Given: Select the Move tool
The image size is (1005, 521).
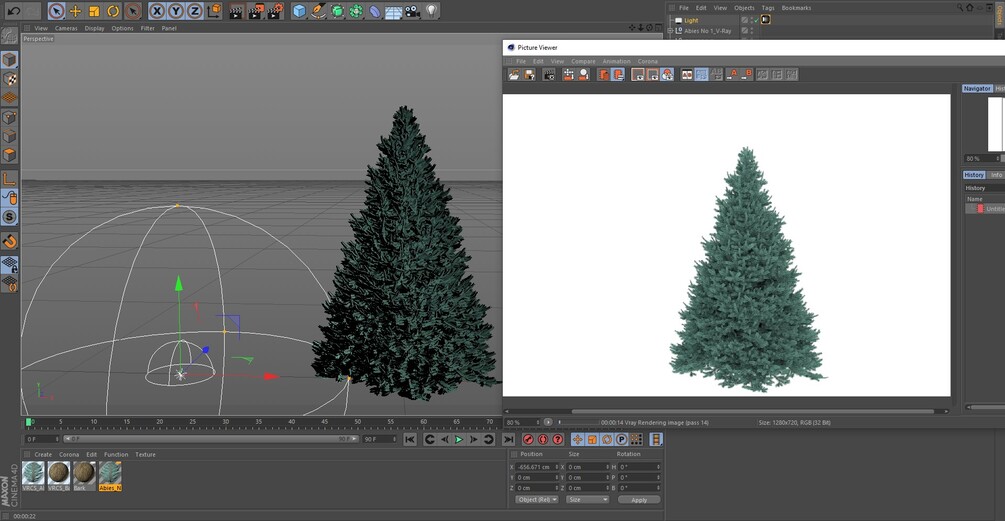Looking at the screenshot, I should click(75, 11).
